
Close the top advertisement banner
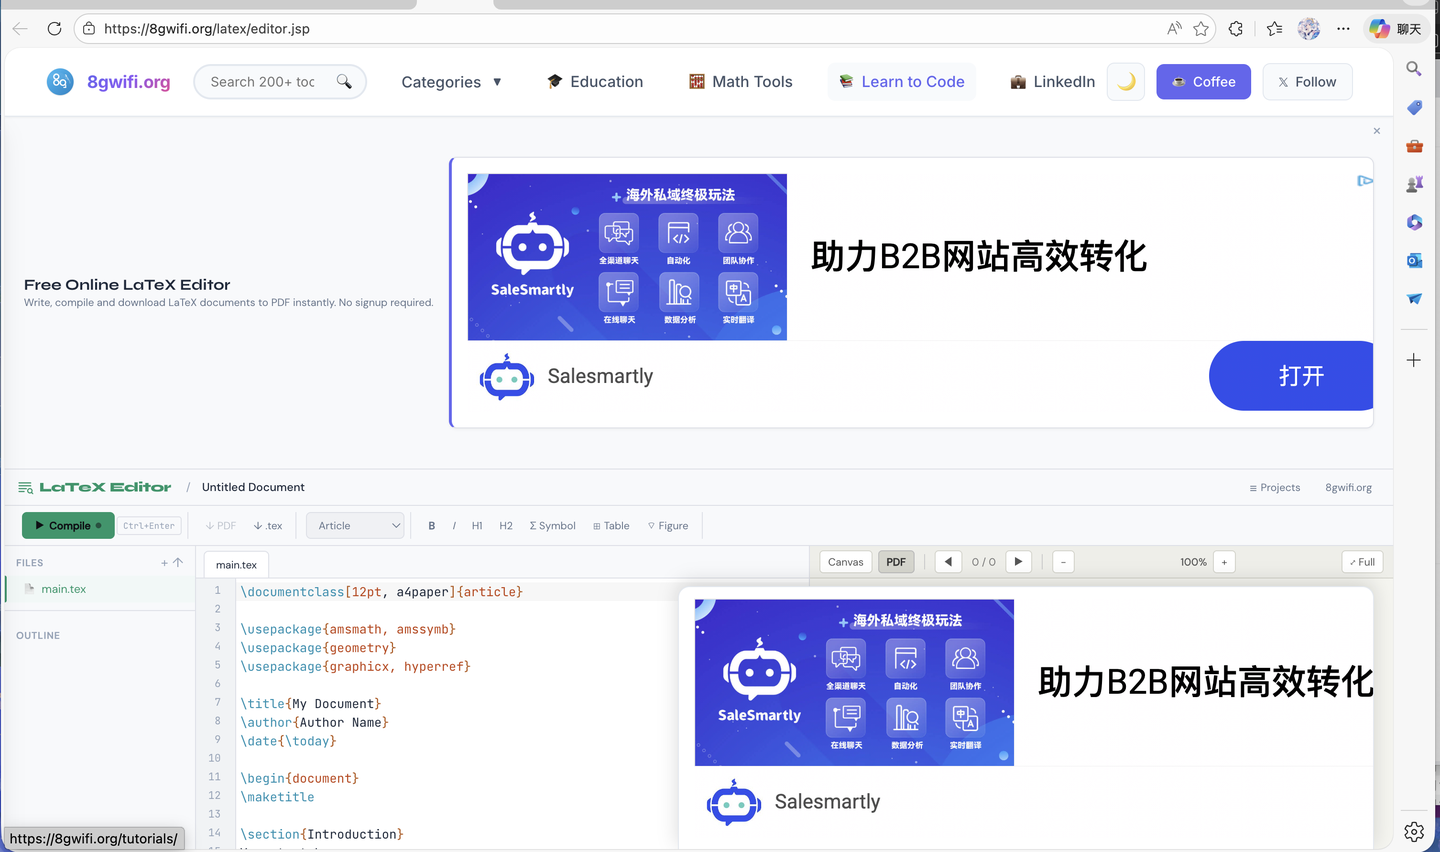1377,131
